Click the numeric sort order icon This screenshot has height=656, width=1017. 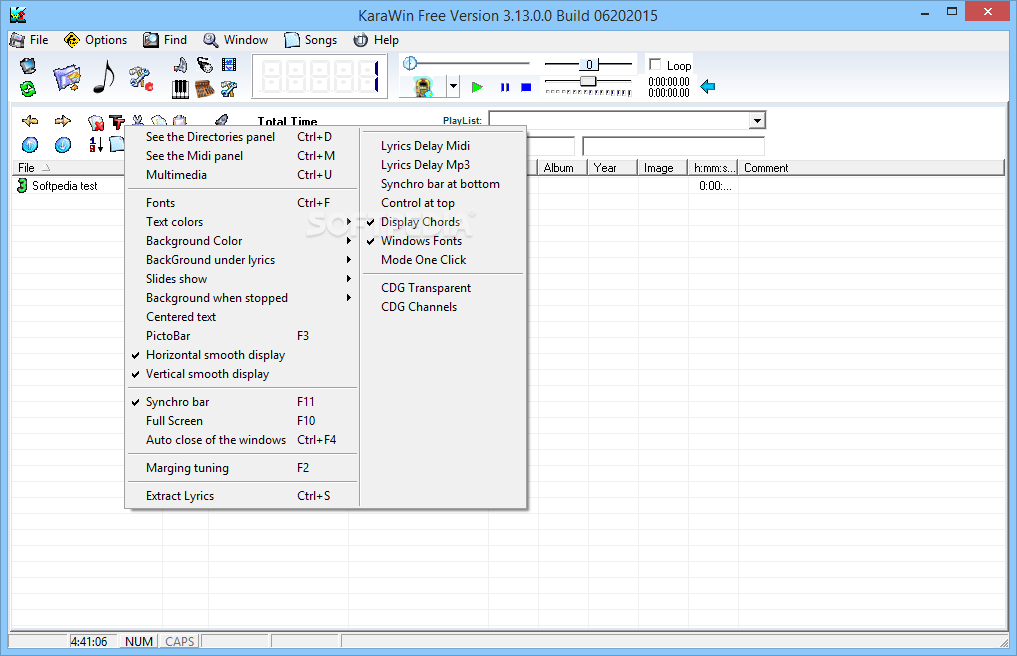click(x=96, y=145)
